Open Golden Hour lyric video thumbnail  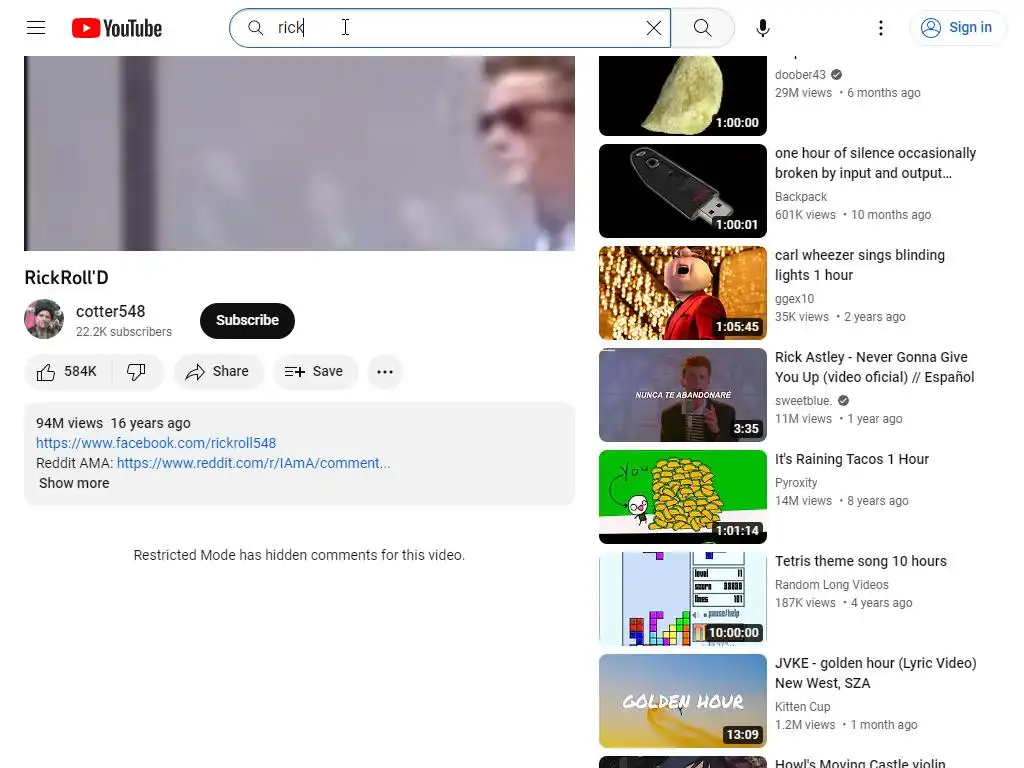click(x=682, y=700)
